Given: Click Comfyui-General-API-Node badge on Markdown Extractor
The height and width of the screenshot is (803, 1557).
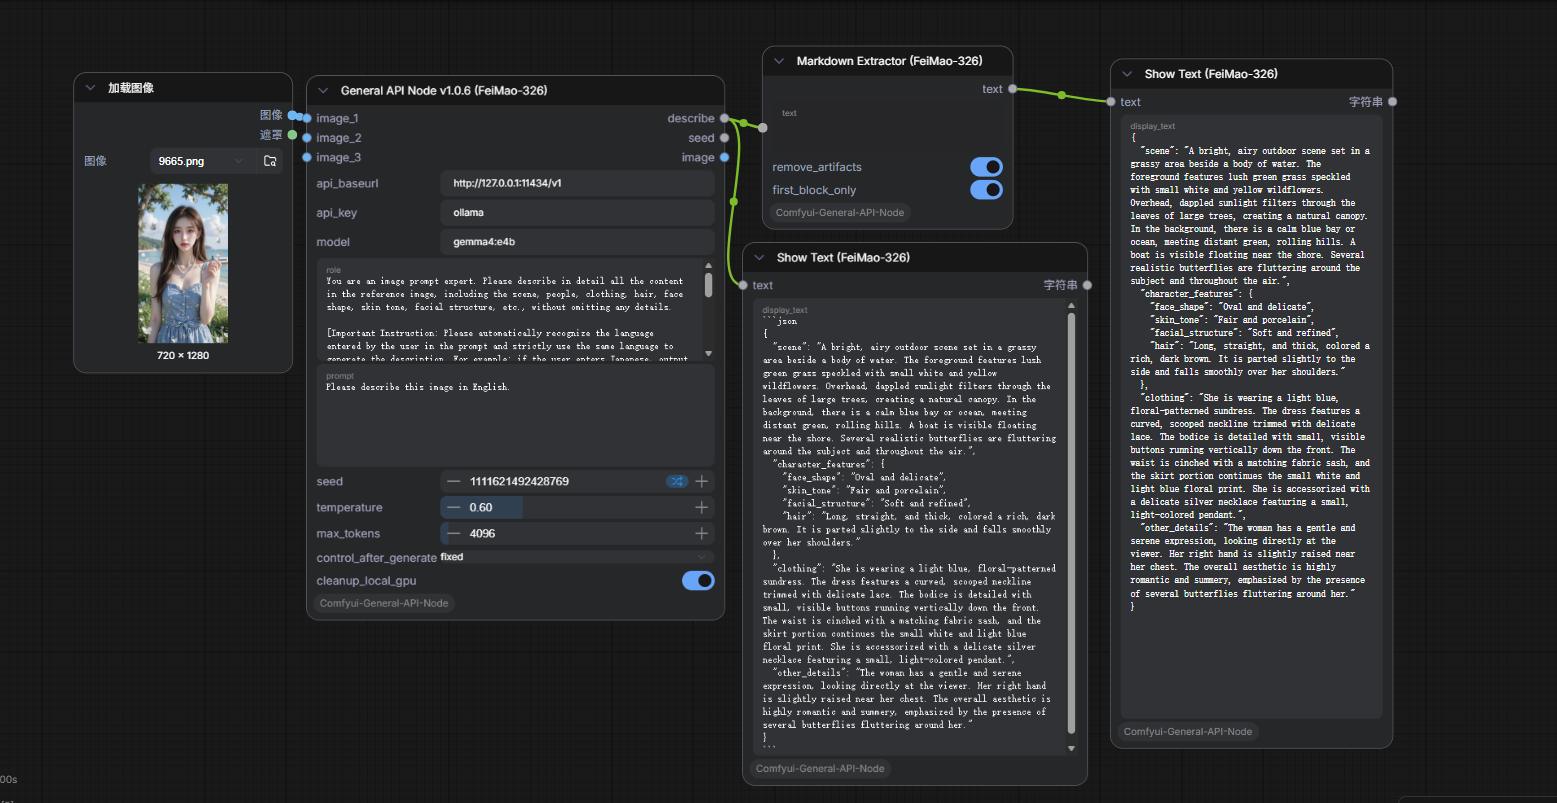Looking at the screenshot, I should 840,212.
